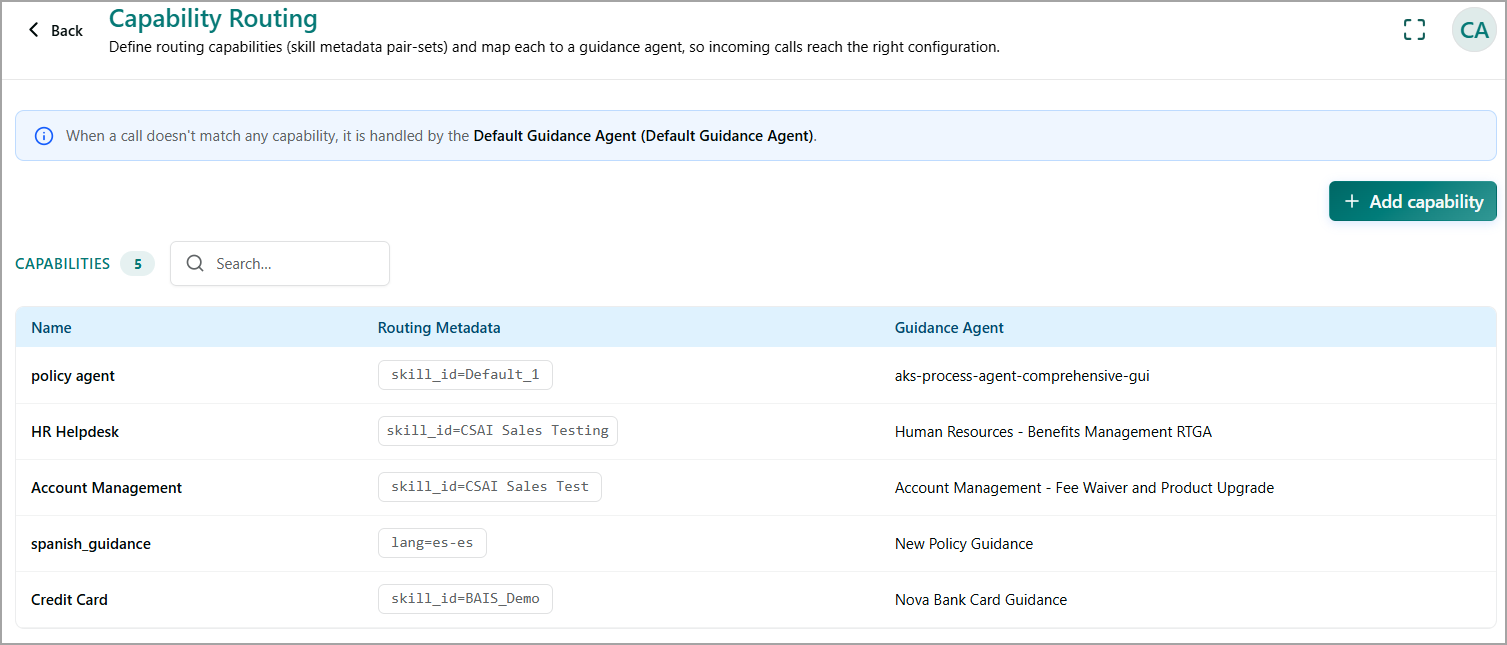This screenshot has width=1507, height=645.
Task: Click the Default Guidance Agent bold text
Action: click(x=644, y=136)
